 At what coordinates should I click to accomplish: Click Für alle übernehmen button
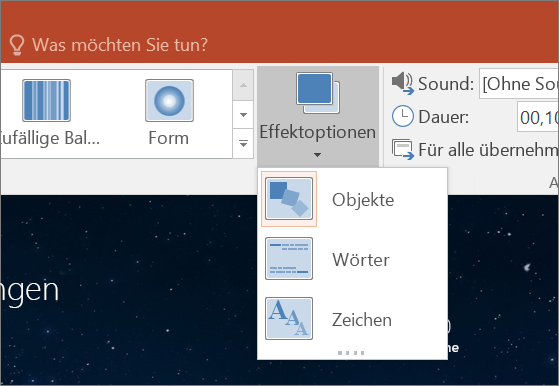pyautogui.click(x=475, y=149)
